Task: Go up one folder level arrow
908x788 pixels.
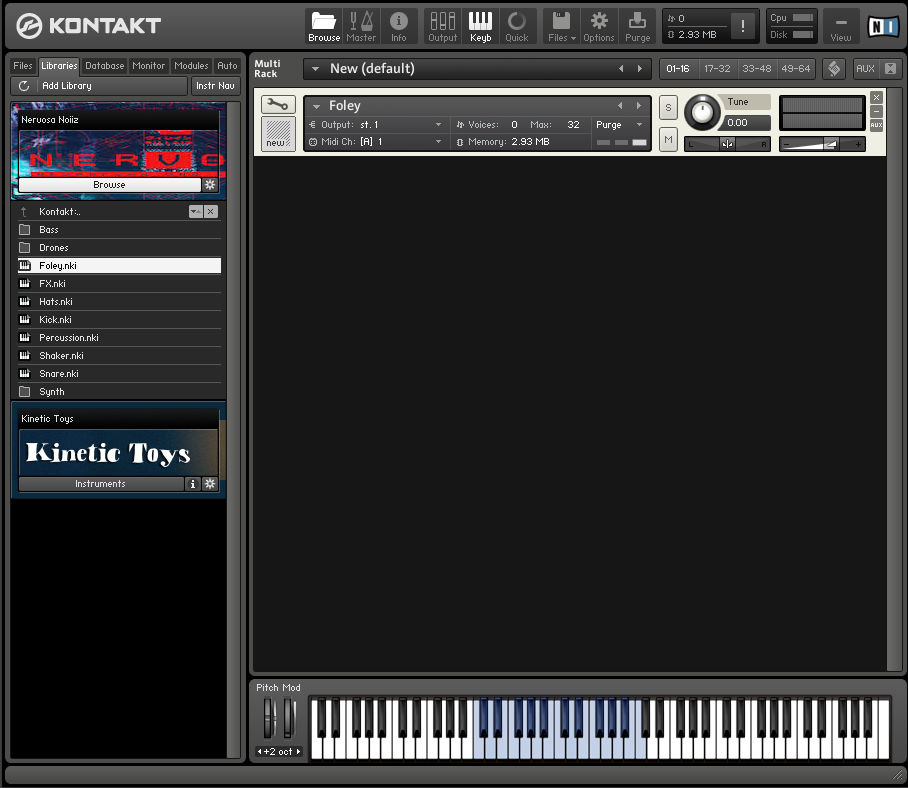Action: [x=24, y=212]
